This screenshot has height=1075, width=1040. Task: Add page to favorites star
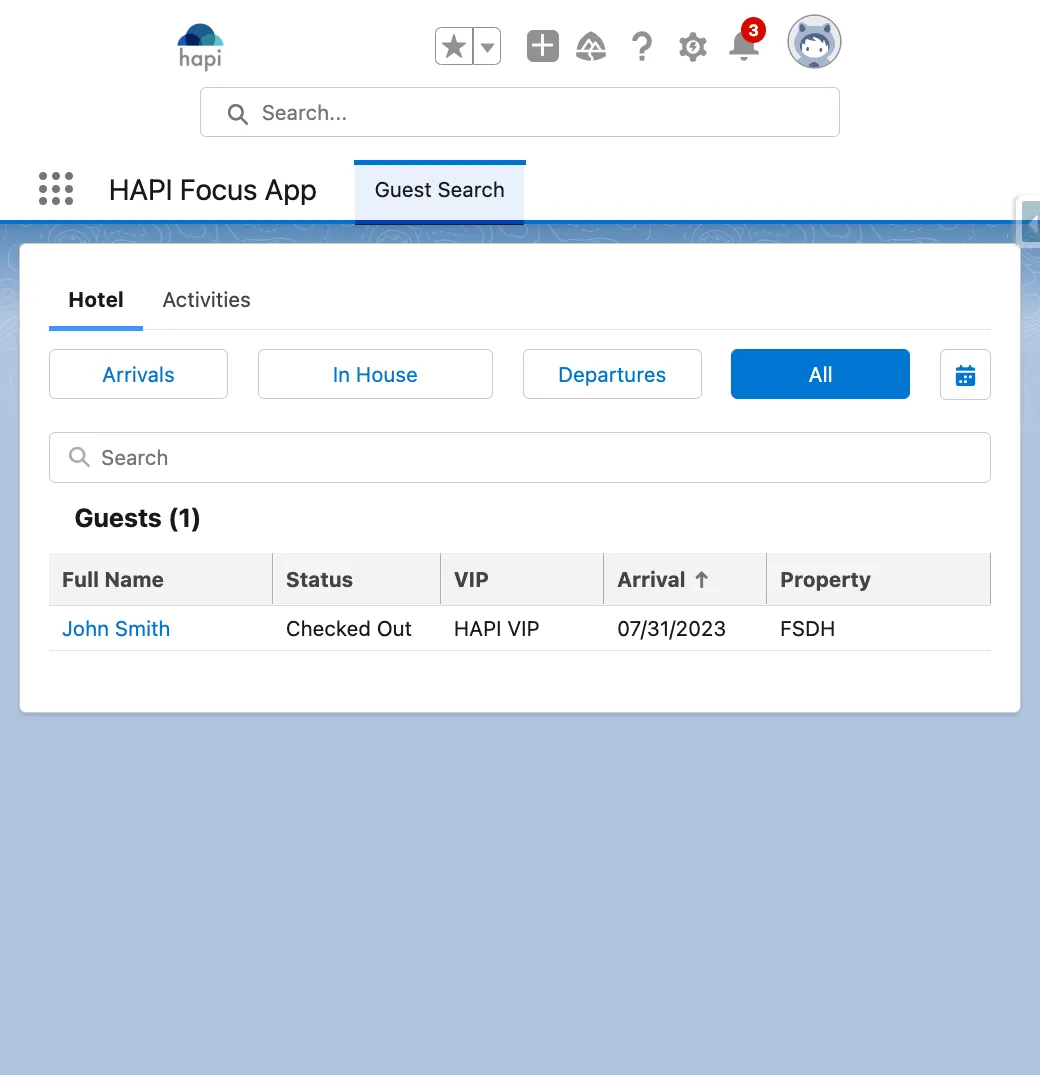tap(454, 47)
